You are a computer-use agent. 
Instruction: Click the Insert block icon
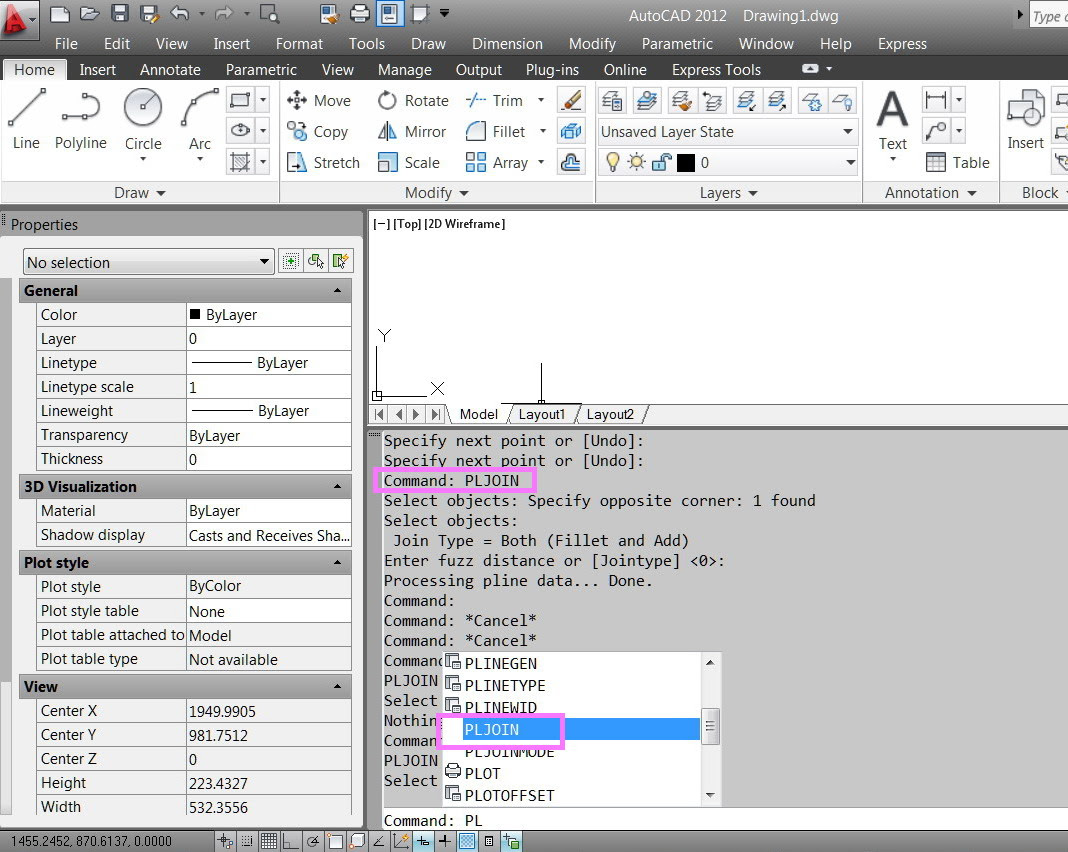click(1025, 118)
